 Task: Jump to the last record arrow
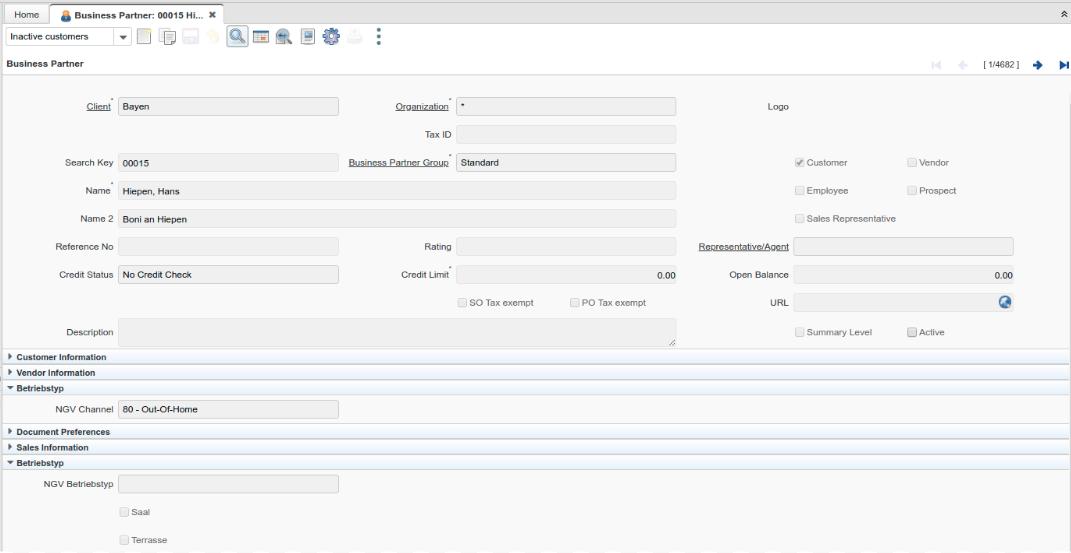click(1063, 65)
